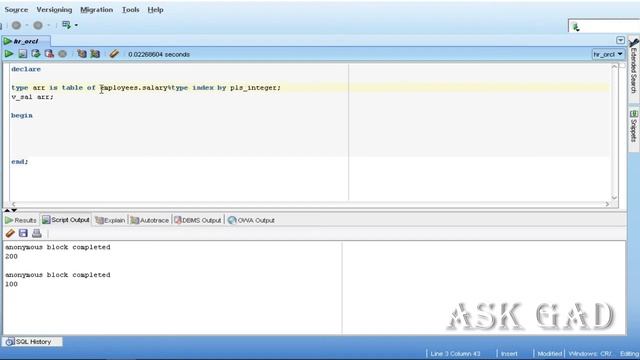Click the editor horizontal scrollbar right arrow
The image size is (640, 360).
[x=607, y=204]
